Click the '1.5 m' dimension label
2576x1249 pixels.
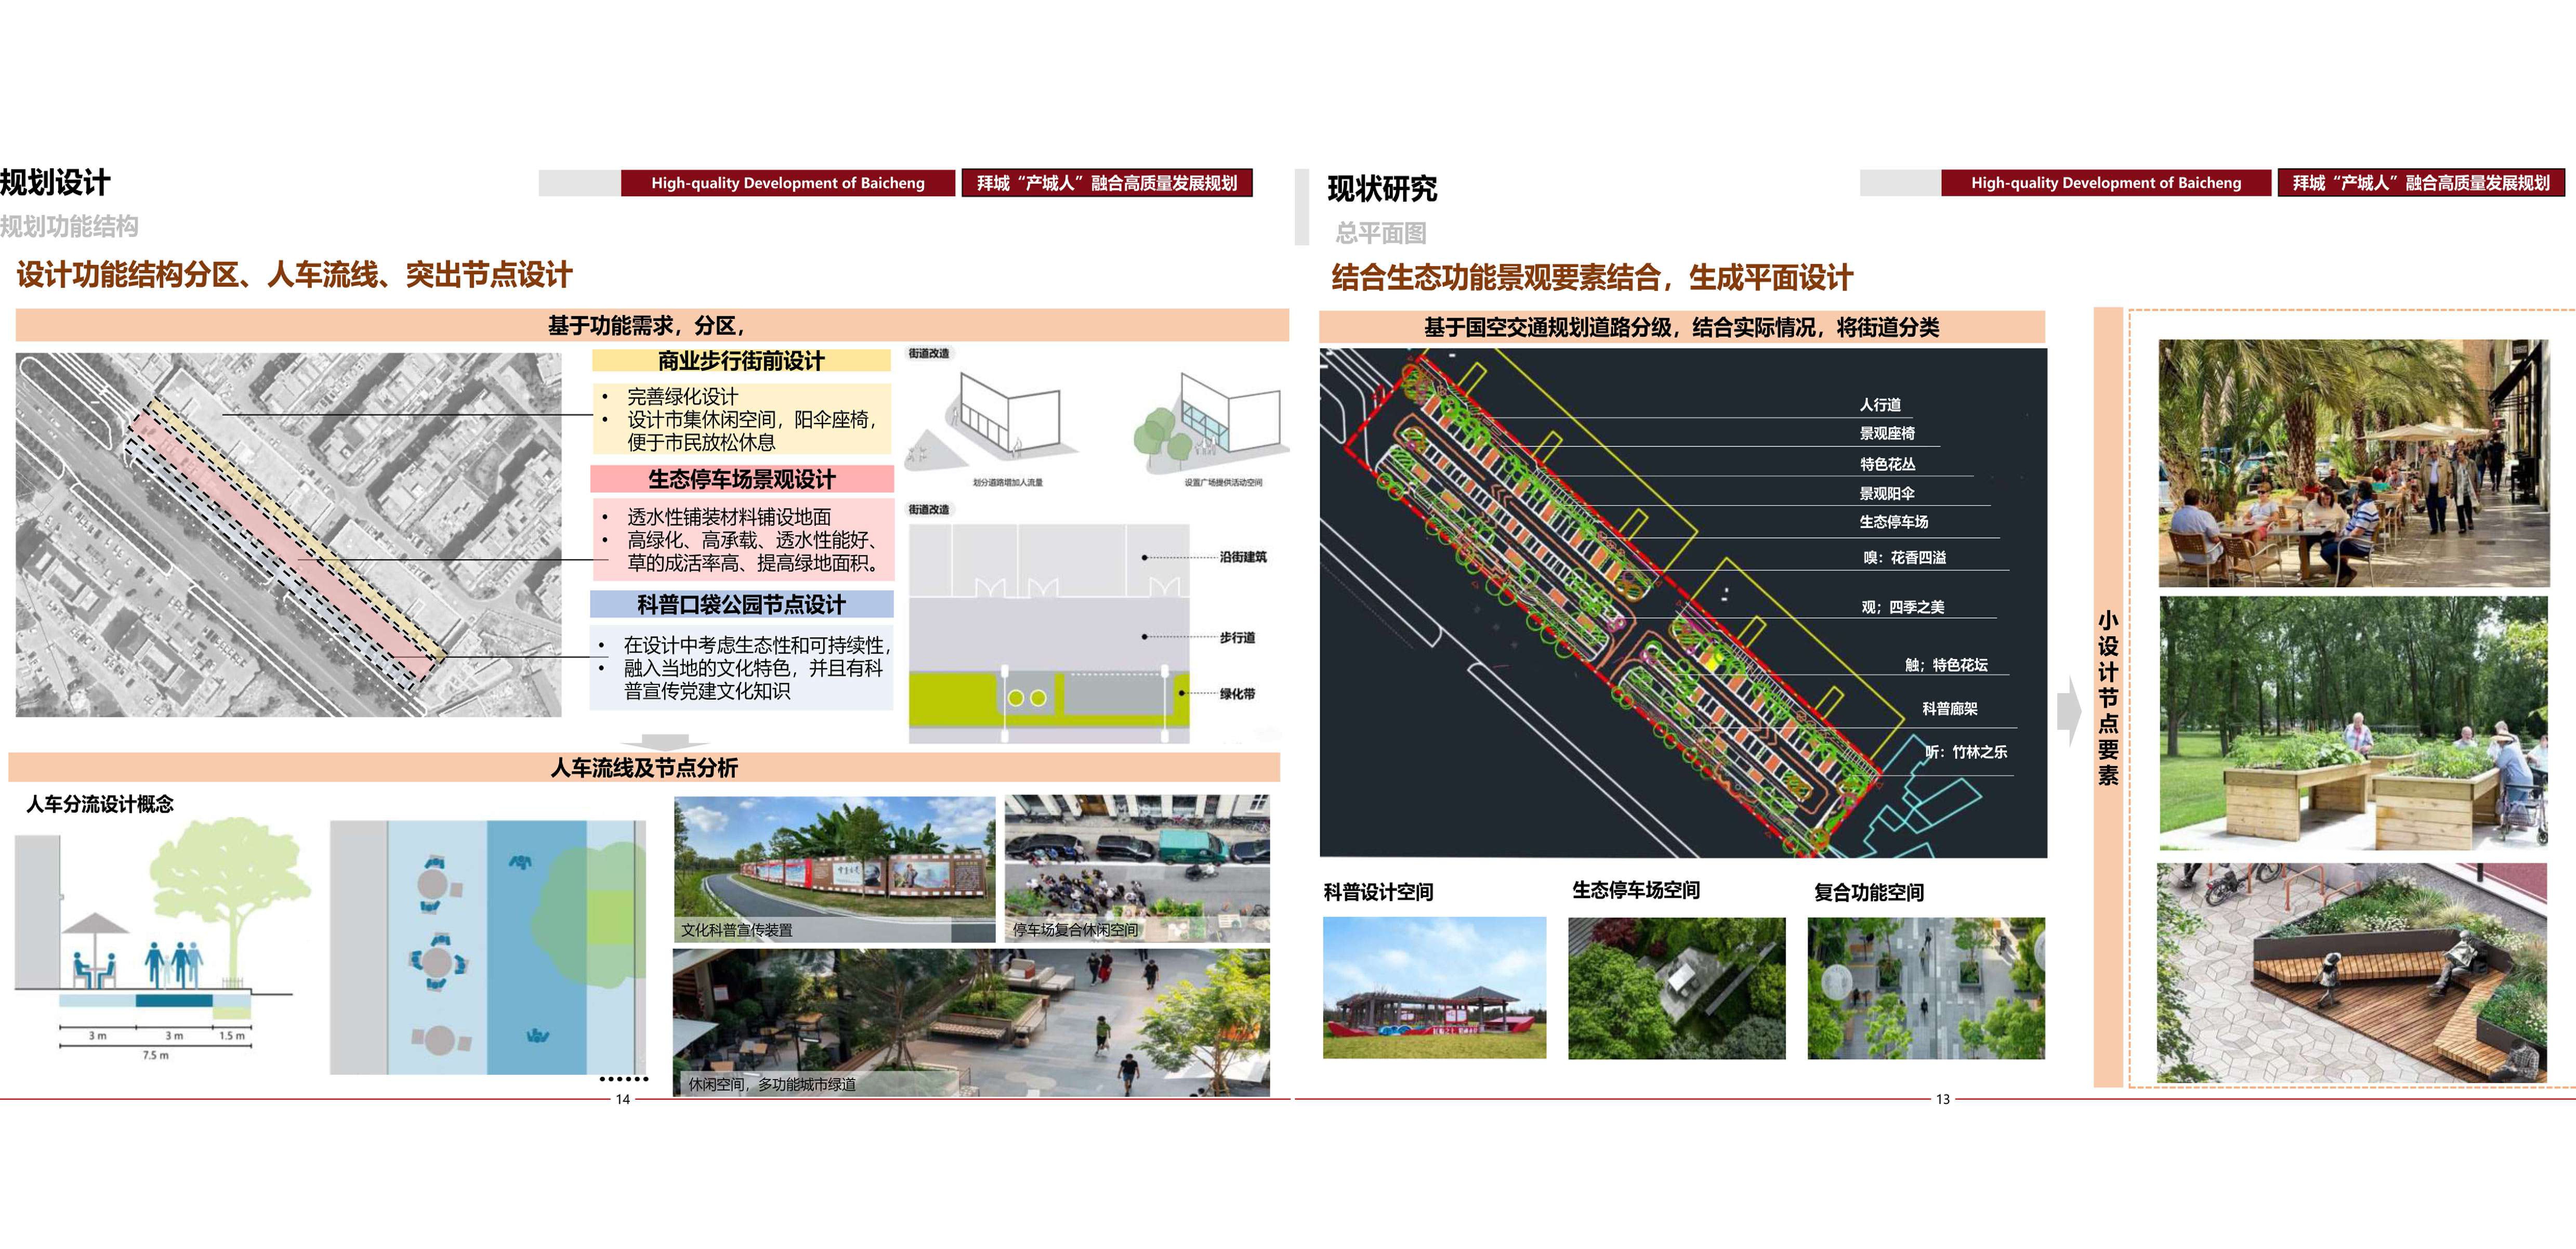232,1036
